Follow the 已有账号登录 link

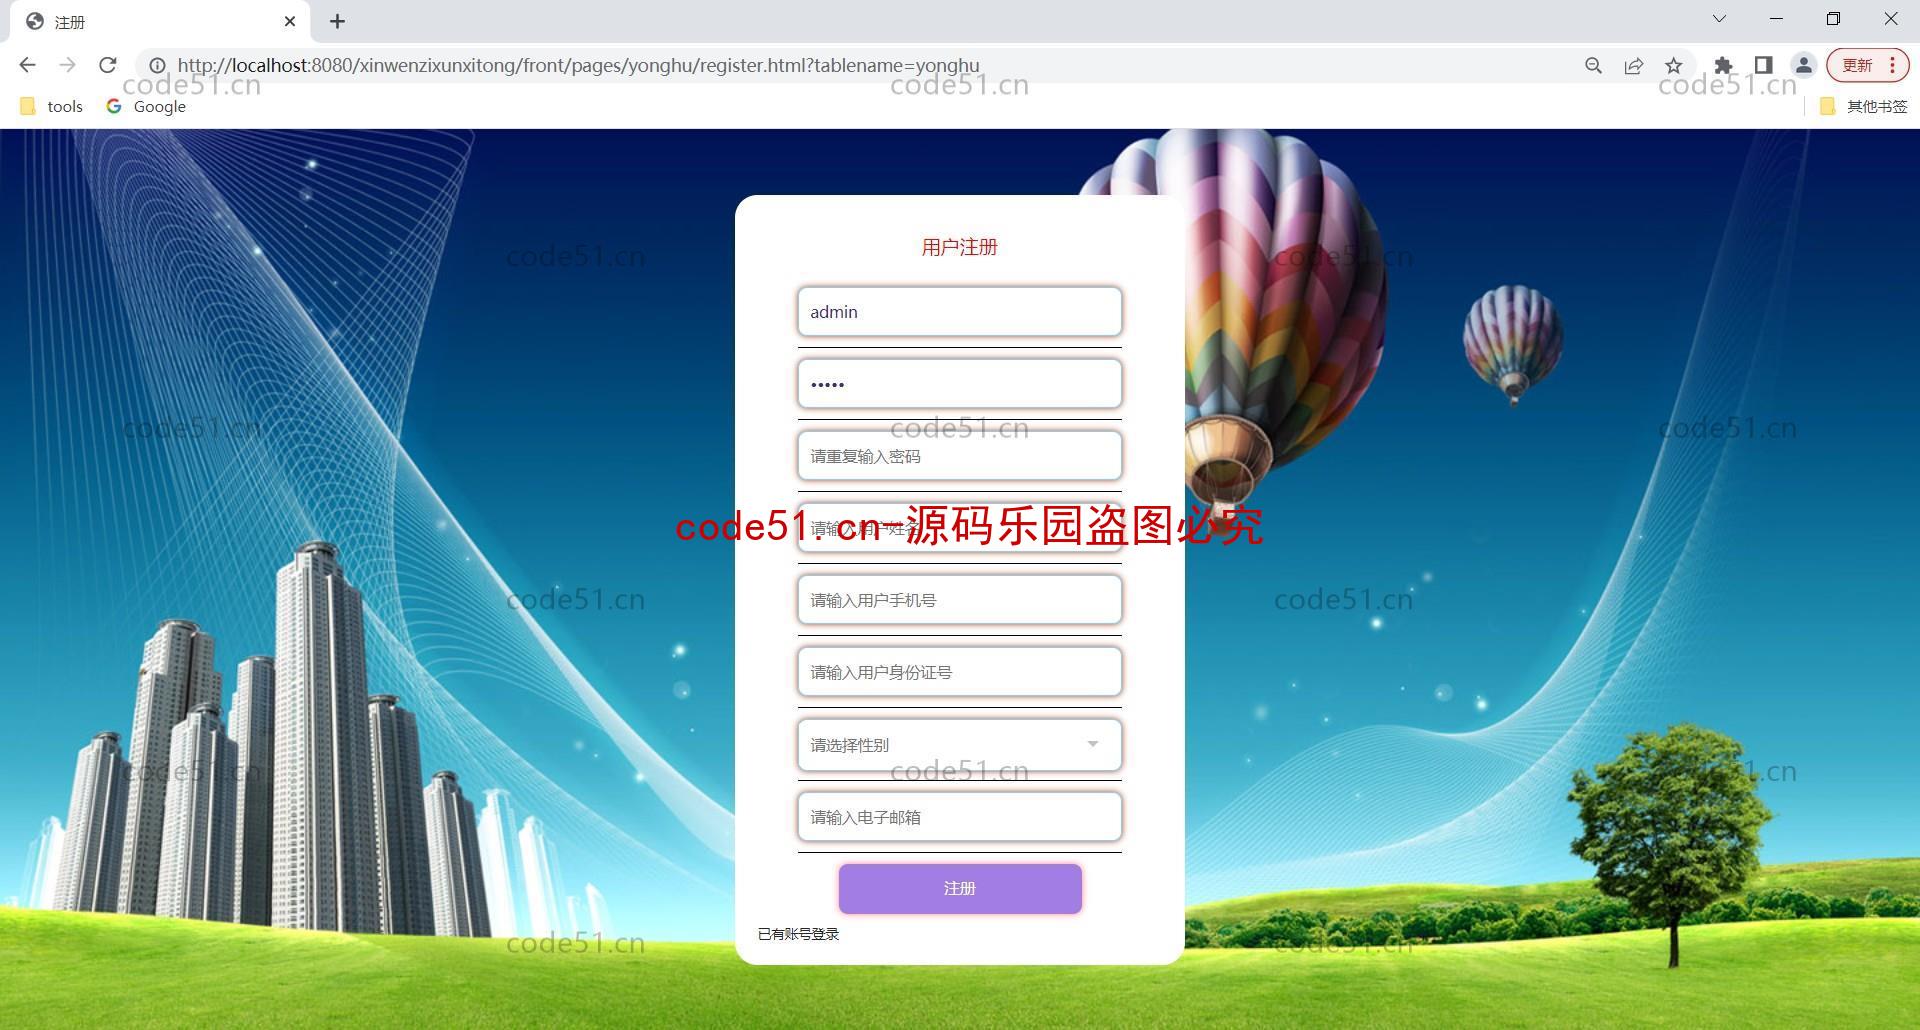(x=798, y=934)
